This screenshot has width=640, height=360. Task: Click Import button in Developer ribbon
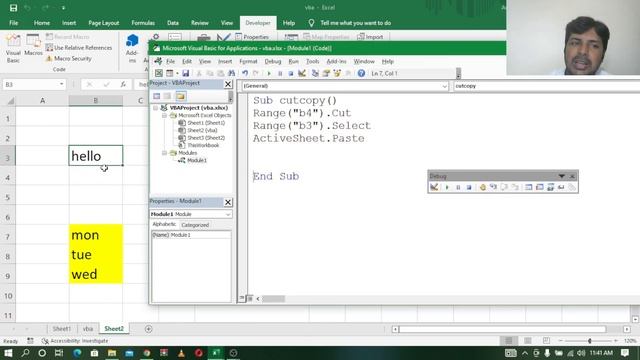click(370, 37)
